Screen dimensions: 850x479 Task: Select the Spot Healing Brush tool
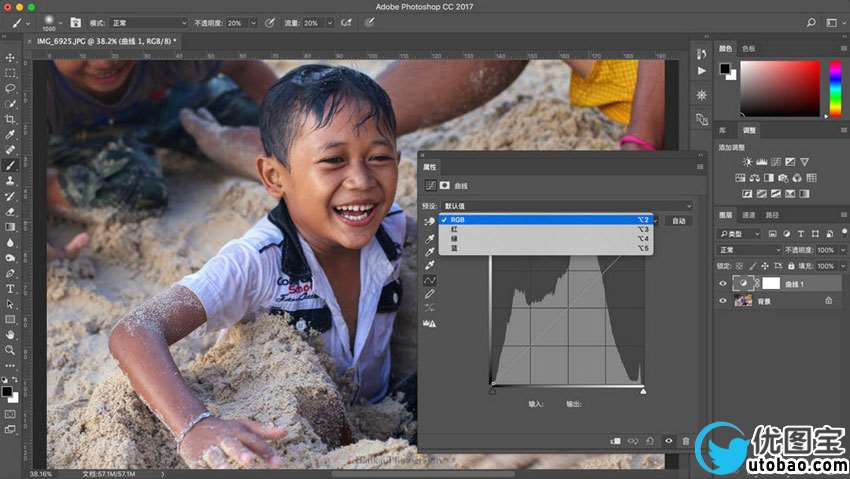pyautogui.click(x=10, y=150)
